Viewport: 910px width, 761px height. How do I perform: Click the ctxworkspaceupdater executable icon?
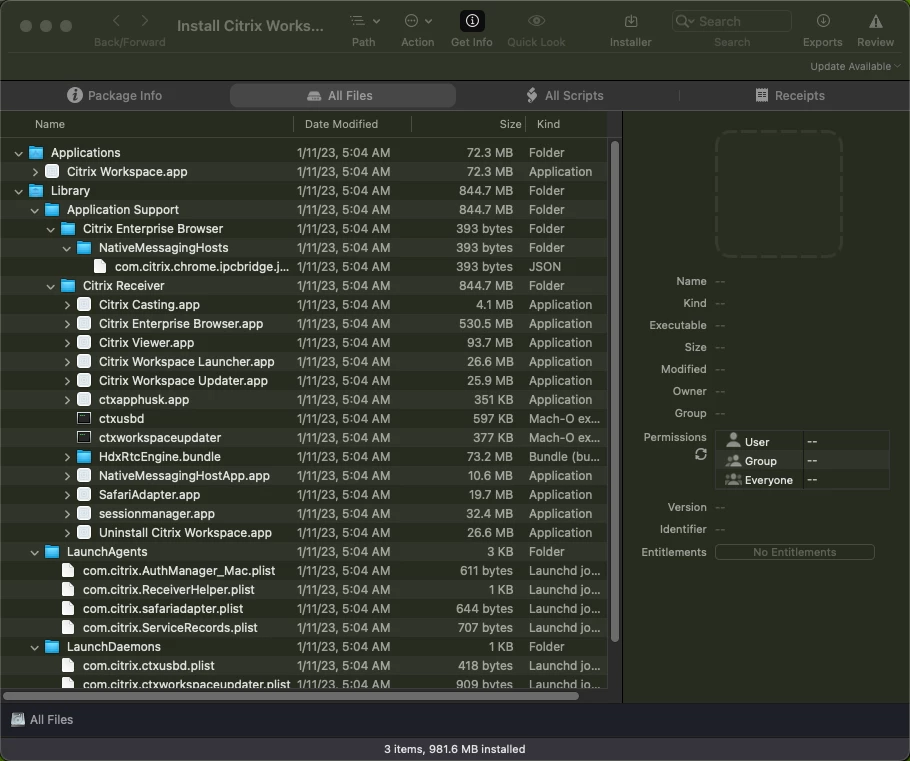(x=84, y=438)
